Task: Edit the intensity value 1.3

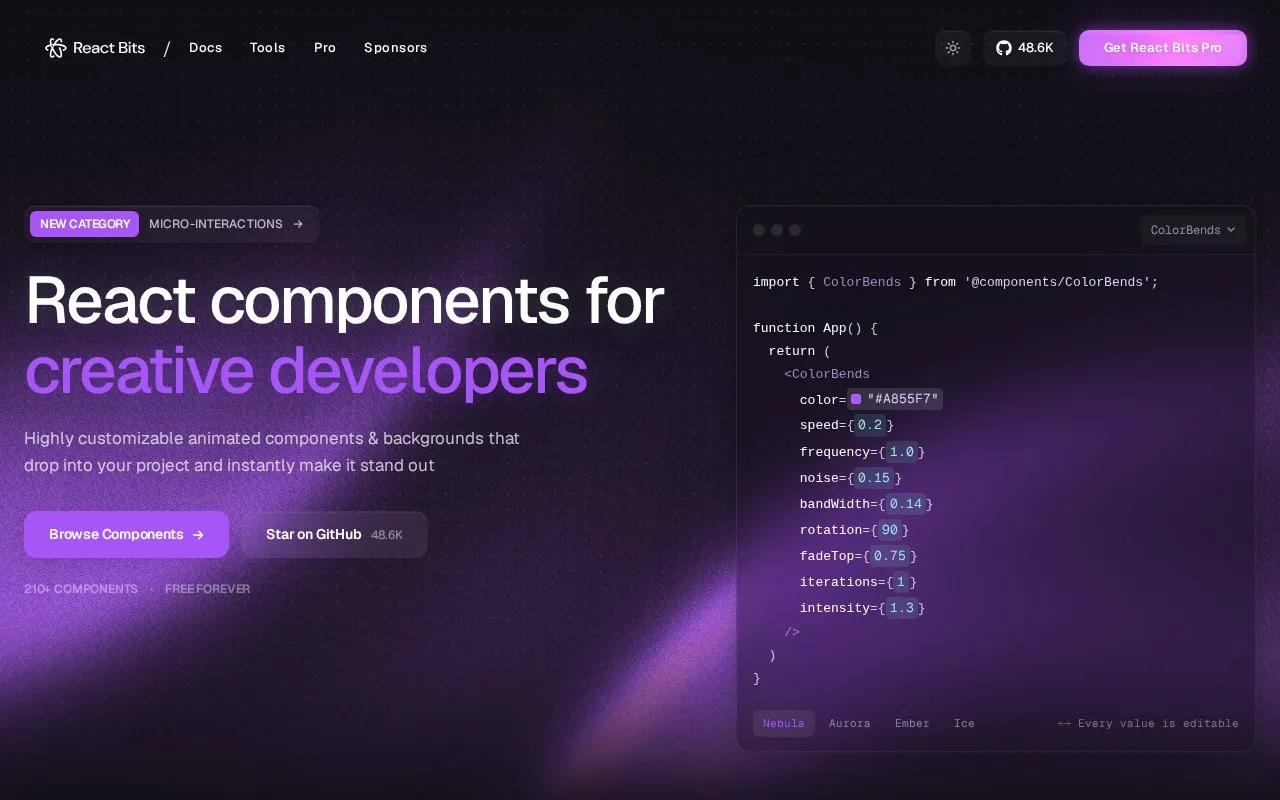Action: tap(902, 608)
